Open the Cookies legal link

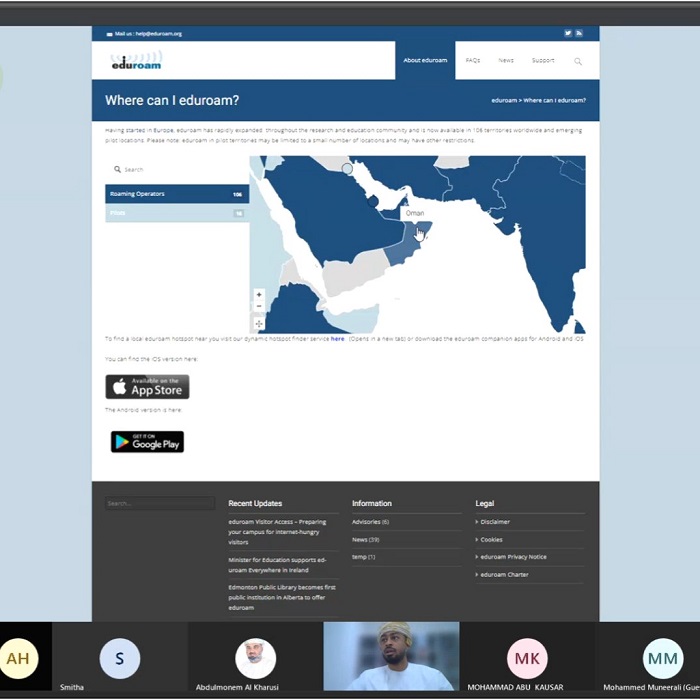pyautogui.click(x=491, y=540)
